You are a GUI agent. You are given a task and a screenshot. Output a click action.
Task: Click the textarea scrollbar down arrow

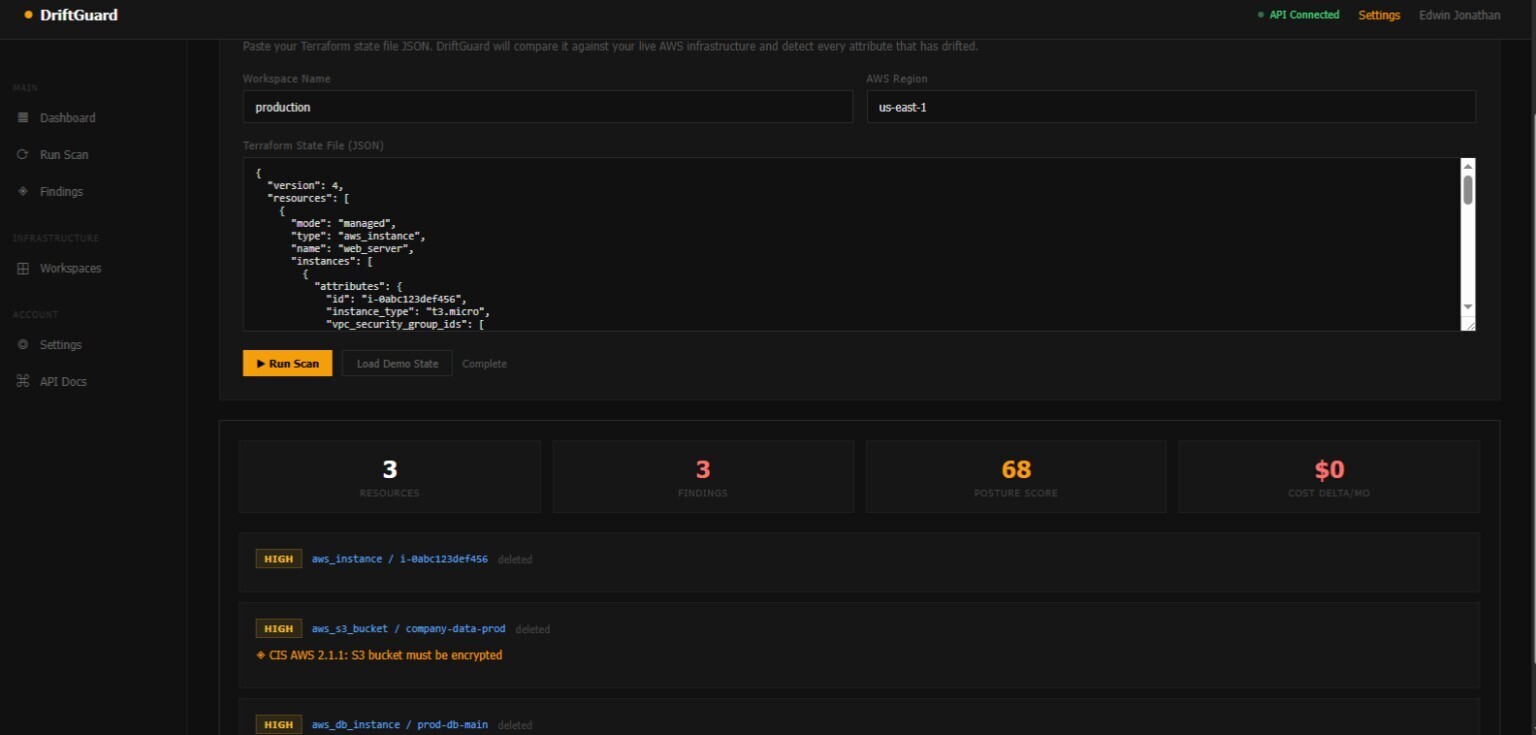[1468, 306]
